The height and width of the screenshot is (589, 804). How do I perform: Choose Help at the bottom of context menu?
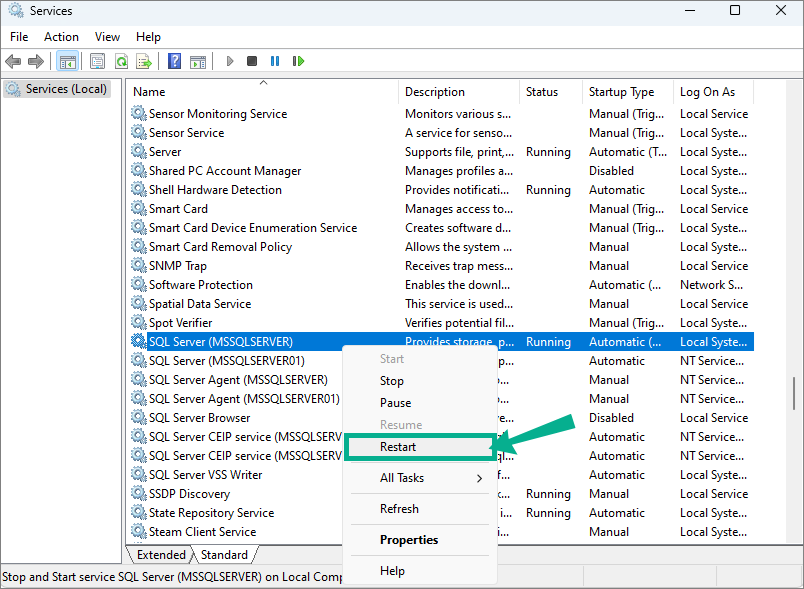coord(419,571)
